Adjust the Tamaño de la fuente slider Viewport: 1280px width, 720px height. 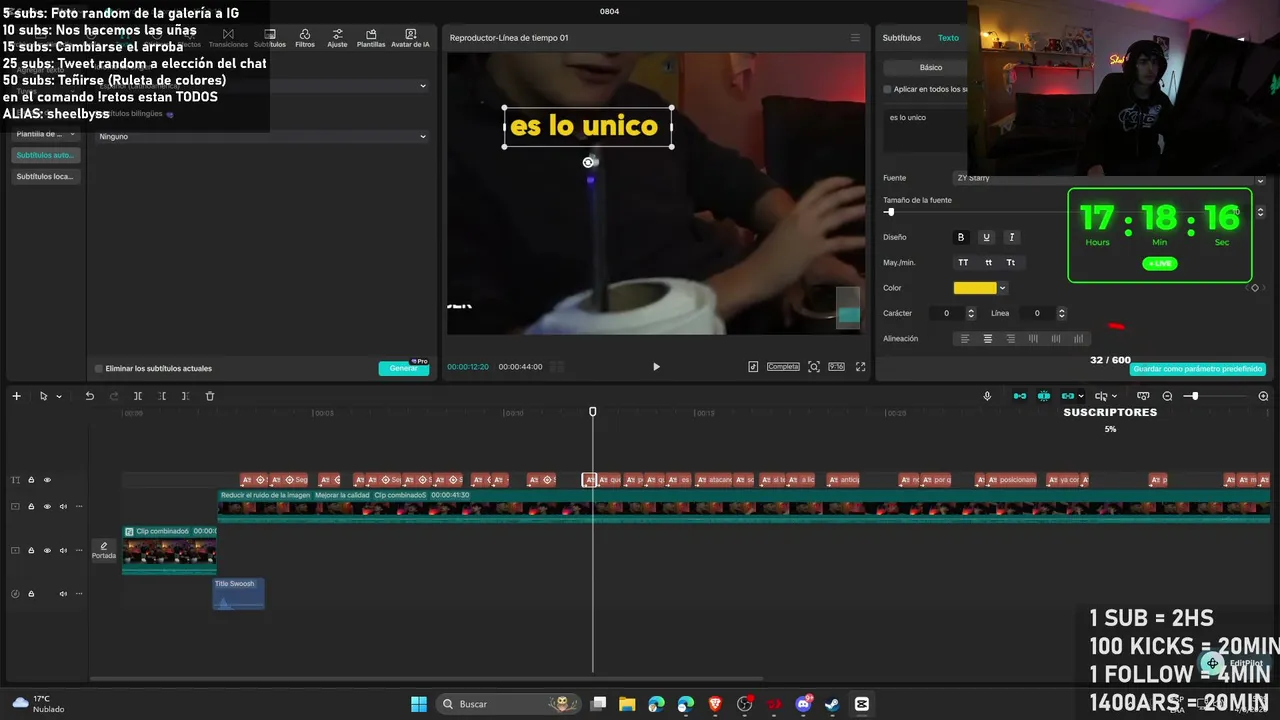pyautogui.click(x=889, y=212)
